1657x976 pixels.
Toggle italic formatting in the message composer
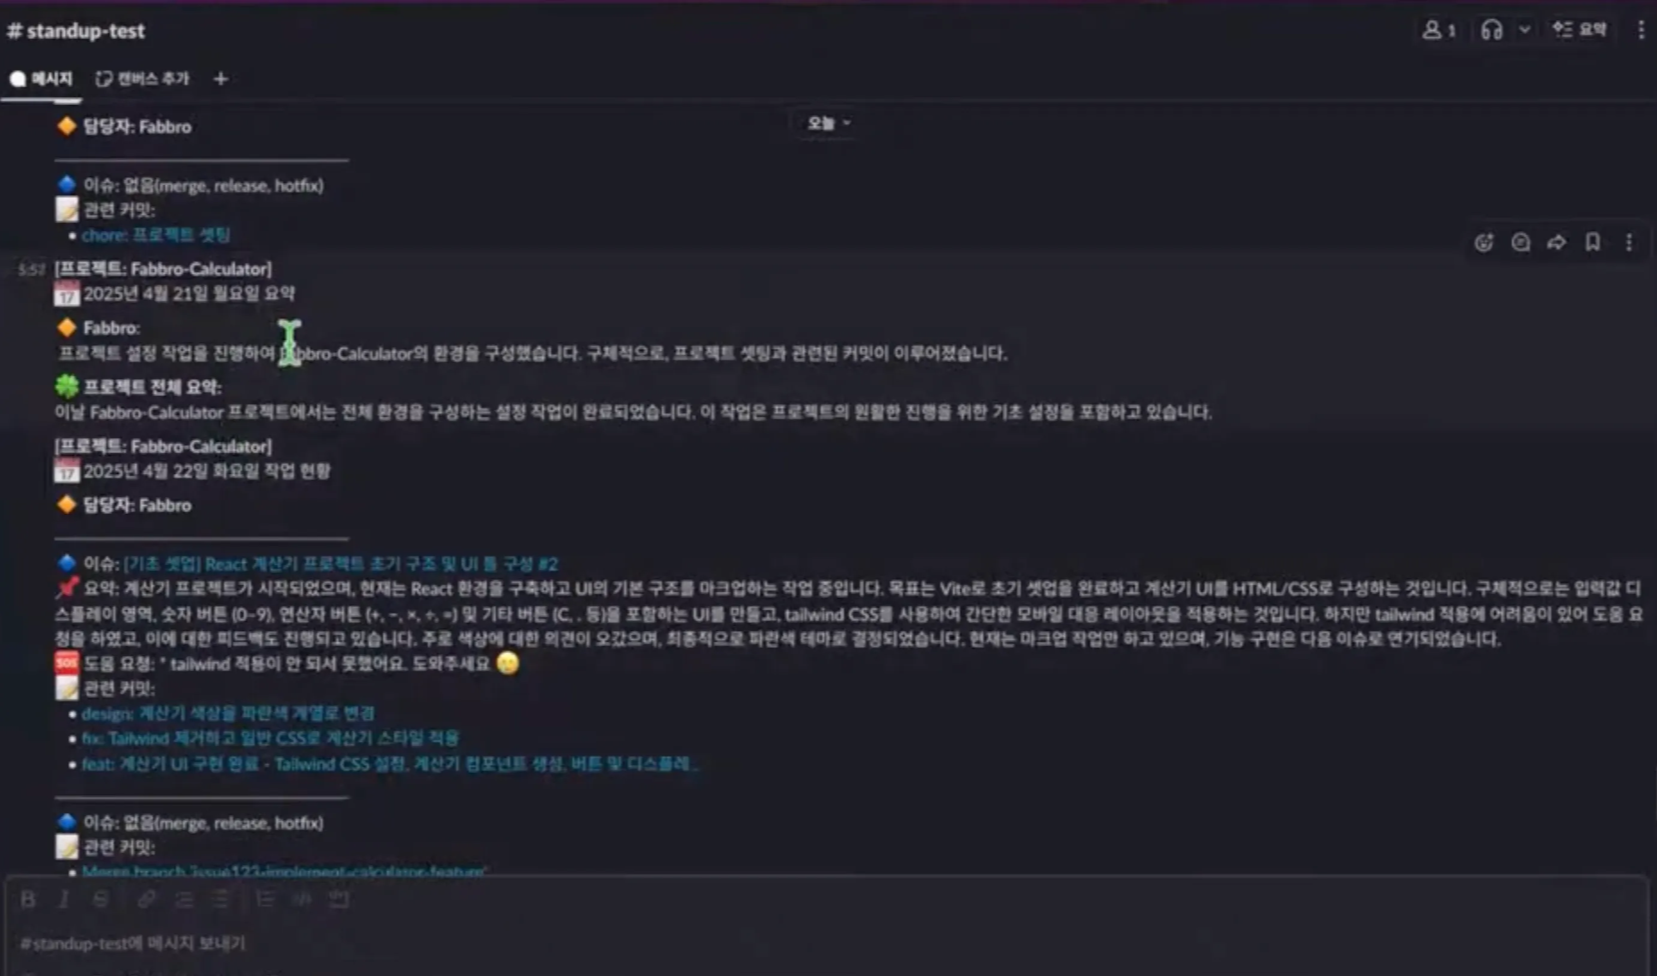click(64, 899)
